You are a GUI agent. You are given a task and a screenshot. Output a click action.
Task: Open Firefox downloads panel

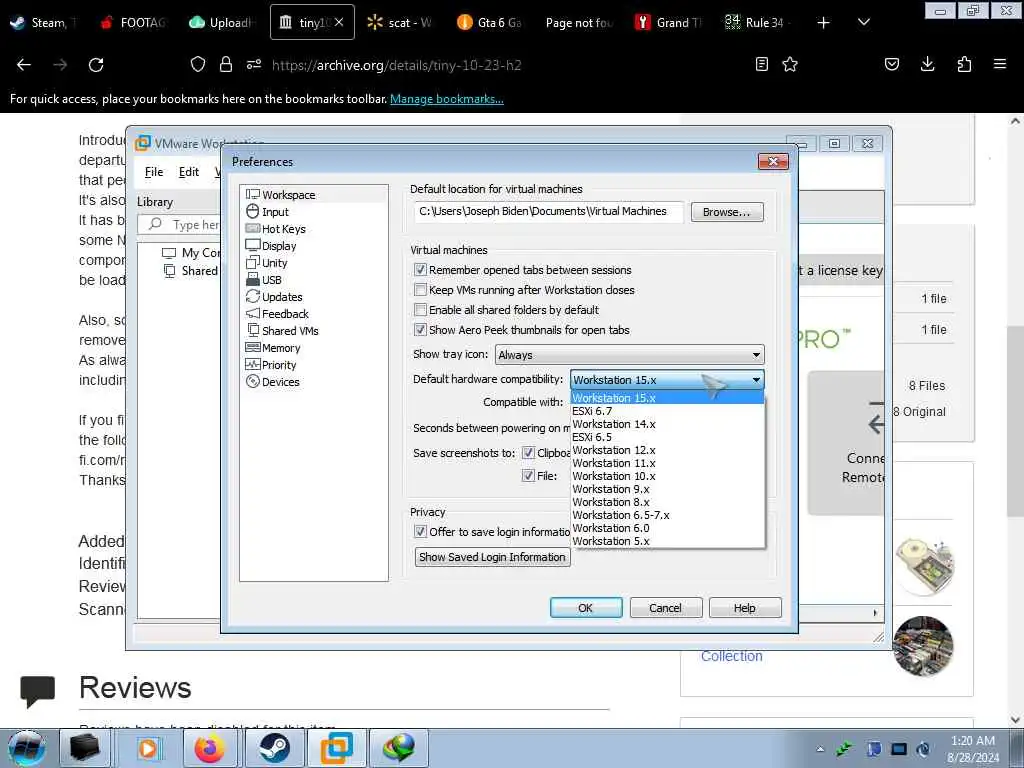tap(927, 64)
